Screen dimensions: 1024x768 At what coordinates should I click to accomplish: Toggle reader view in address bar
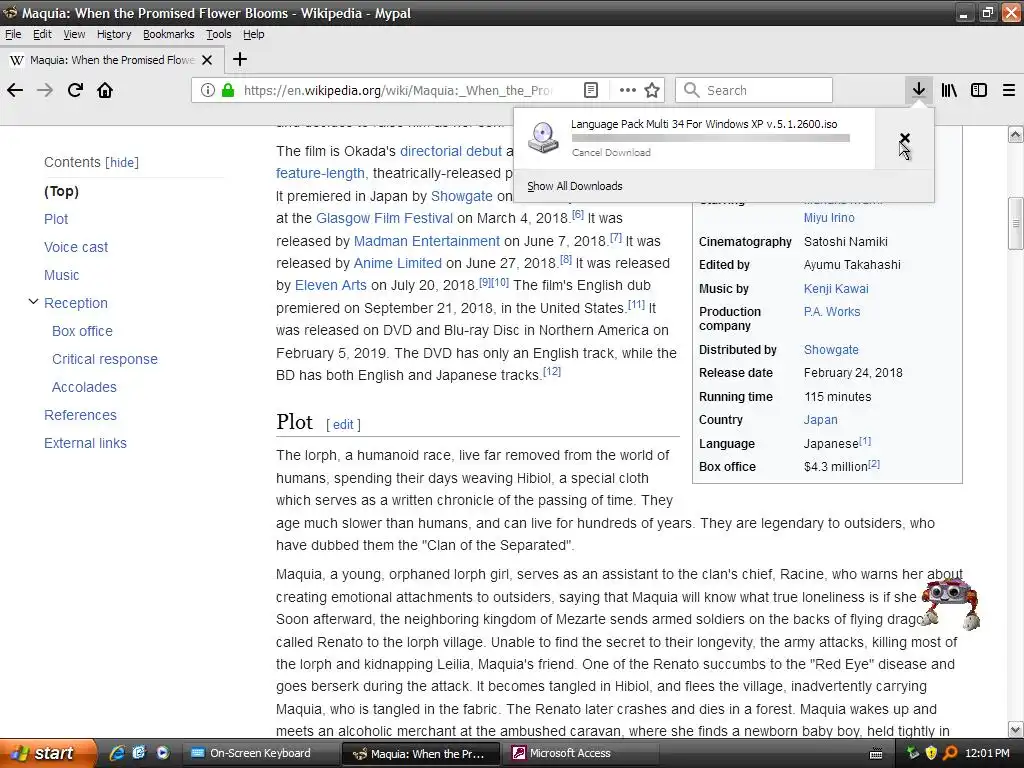click(590, 90)
